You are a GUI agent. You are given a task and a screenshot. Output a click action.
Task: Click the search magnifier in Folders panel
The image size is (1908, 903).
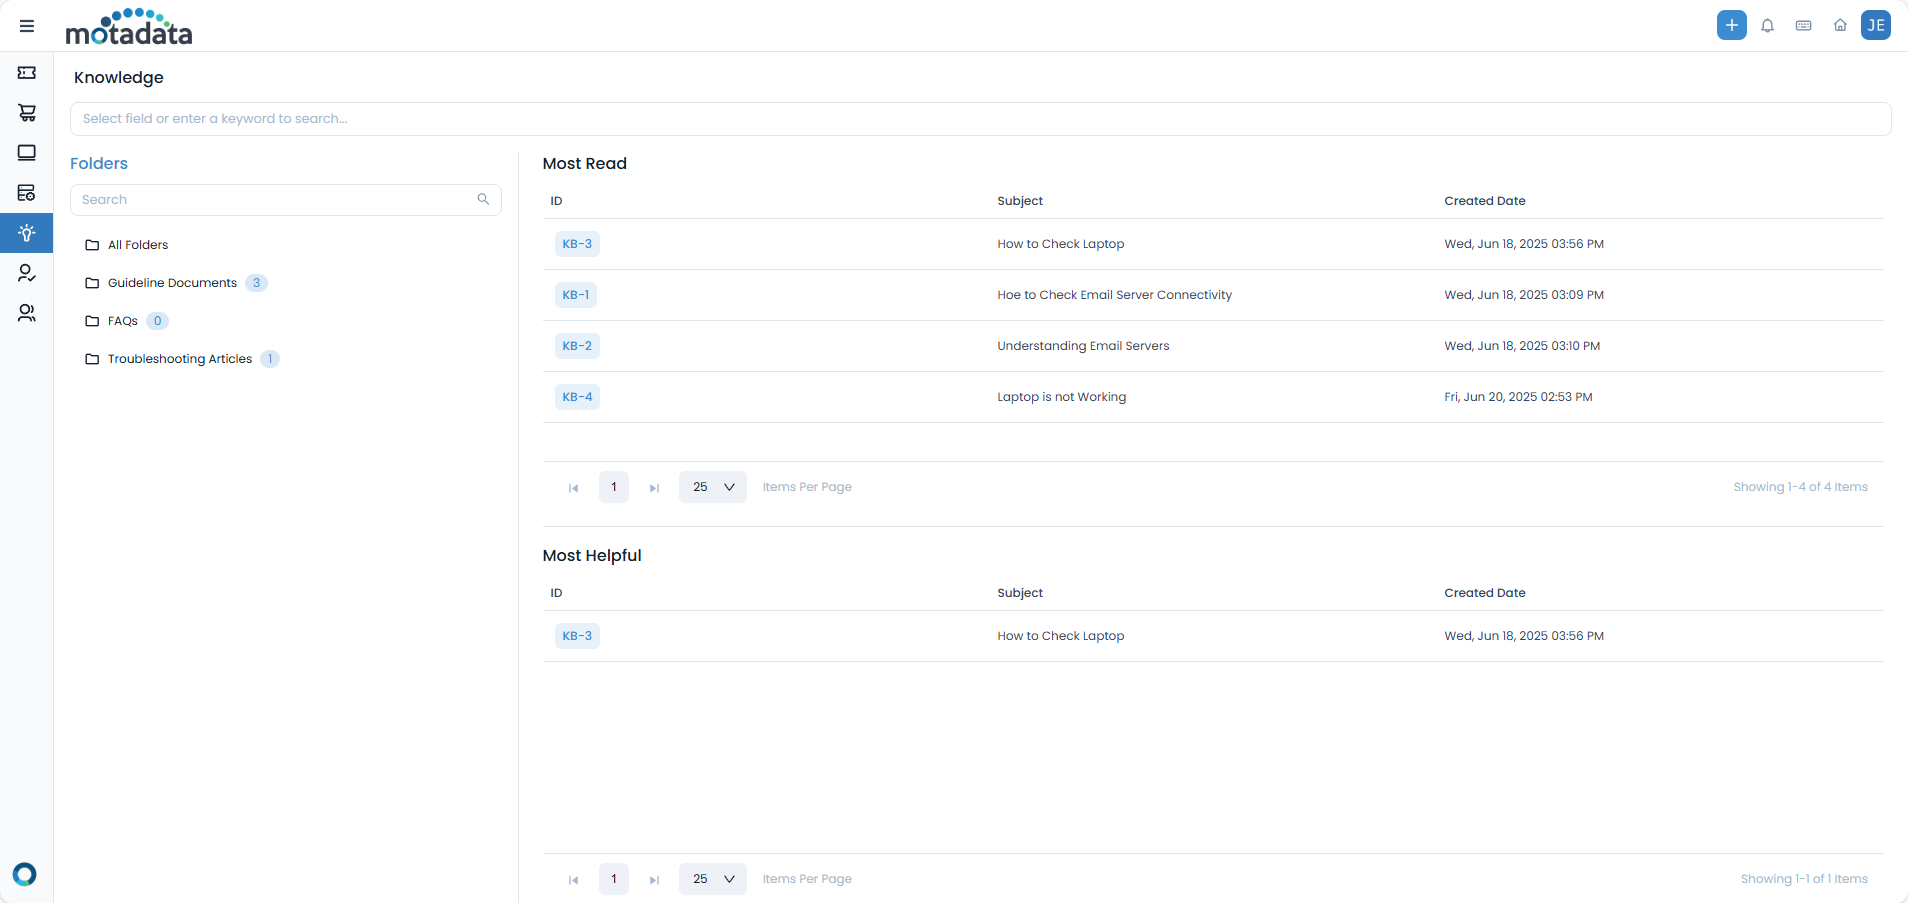pos(483,199)
